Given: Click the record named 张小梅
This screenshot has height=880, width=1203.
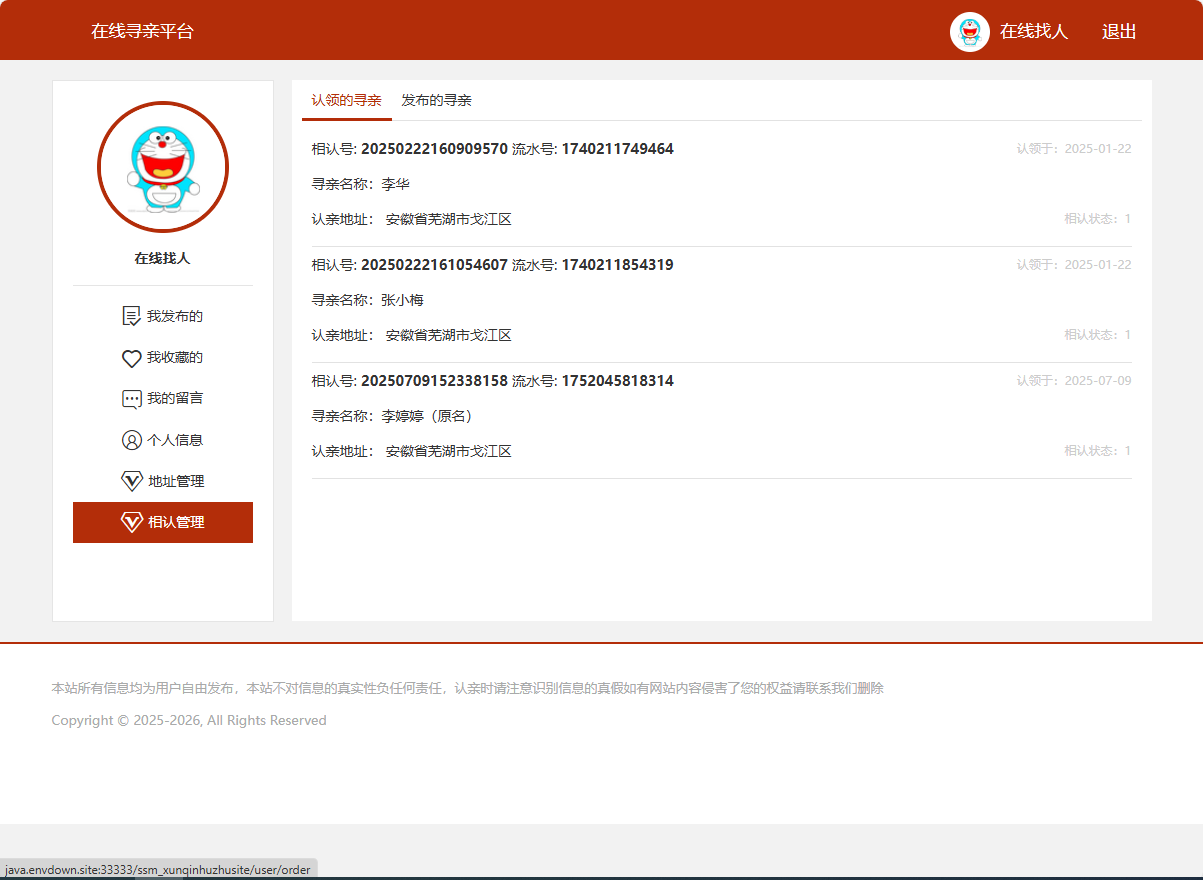Looking at the screenshot, I should 402,299.
